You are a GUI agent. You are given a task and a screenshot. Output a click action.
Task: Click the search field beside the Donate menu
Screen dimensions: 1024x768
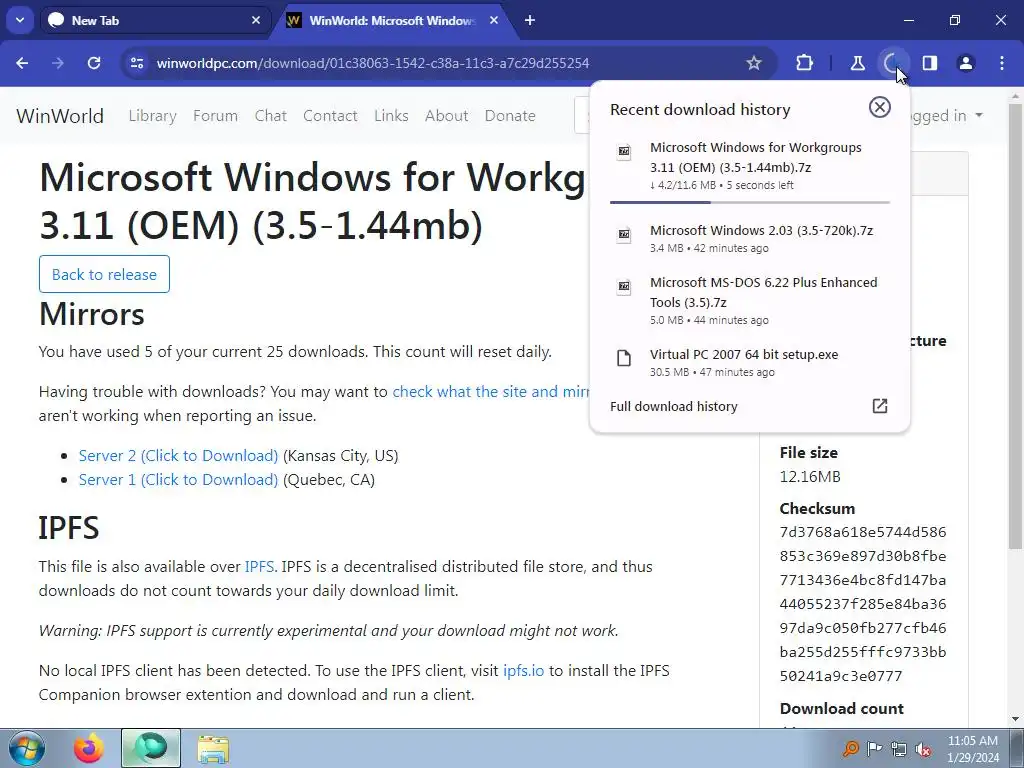click(582, 116)
